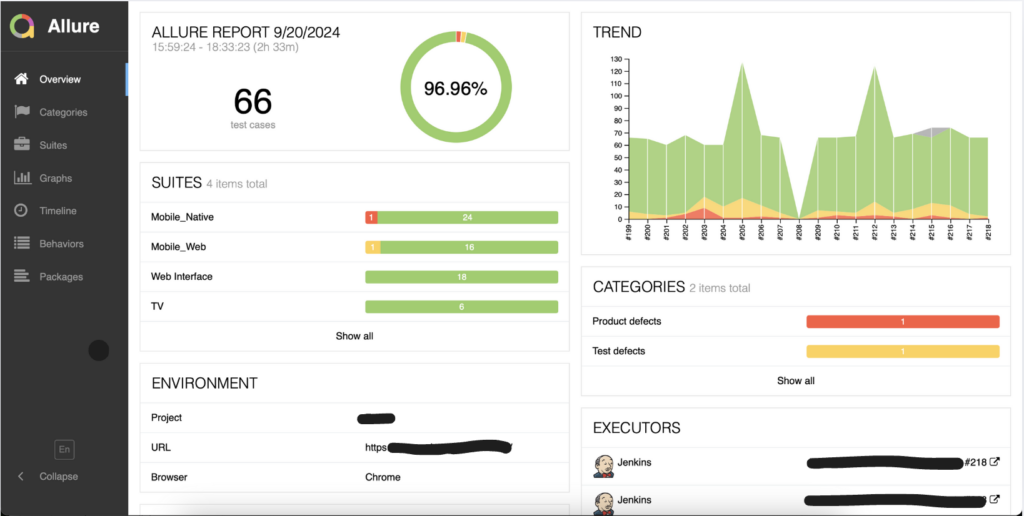Click the 96.96% donut chart
The width and height of the screenshot is (1024, 516).
tap(455, 89)
